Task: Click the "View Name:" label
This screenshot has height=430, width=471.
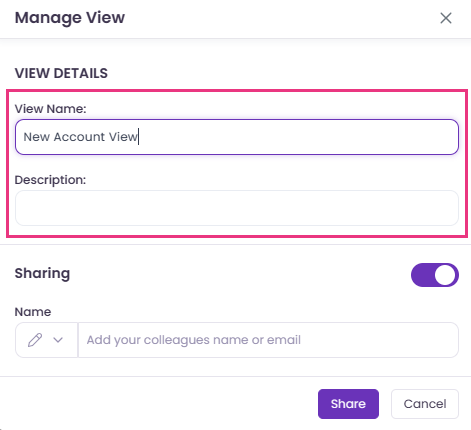Action: click(x=50, y=109)
